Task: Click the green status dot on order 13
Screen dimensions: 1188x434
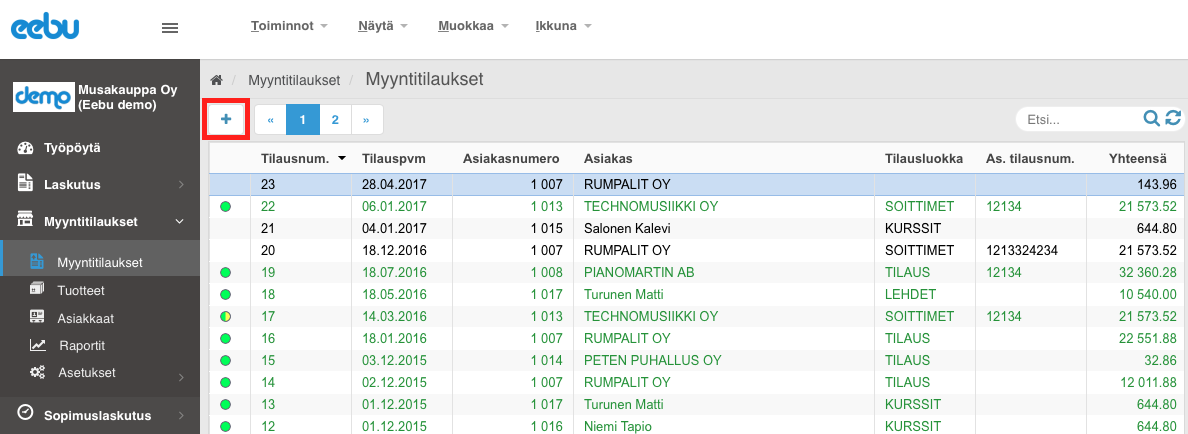Action: click(x=225, y=404)
